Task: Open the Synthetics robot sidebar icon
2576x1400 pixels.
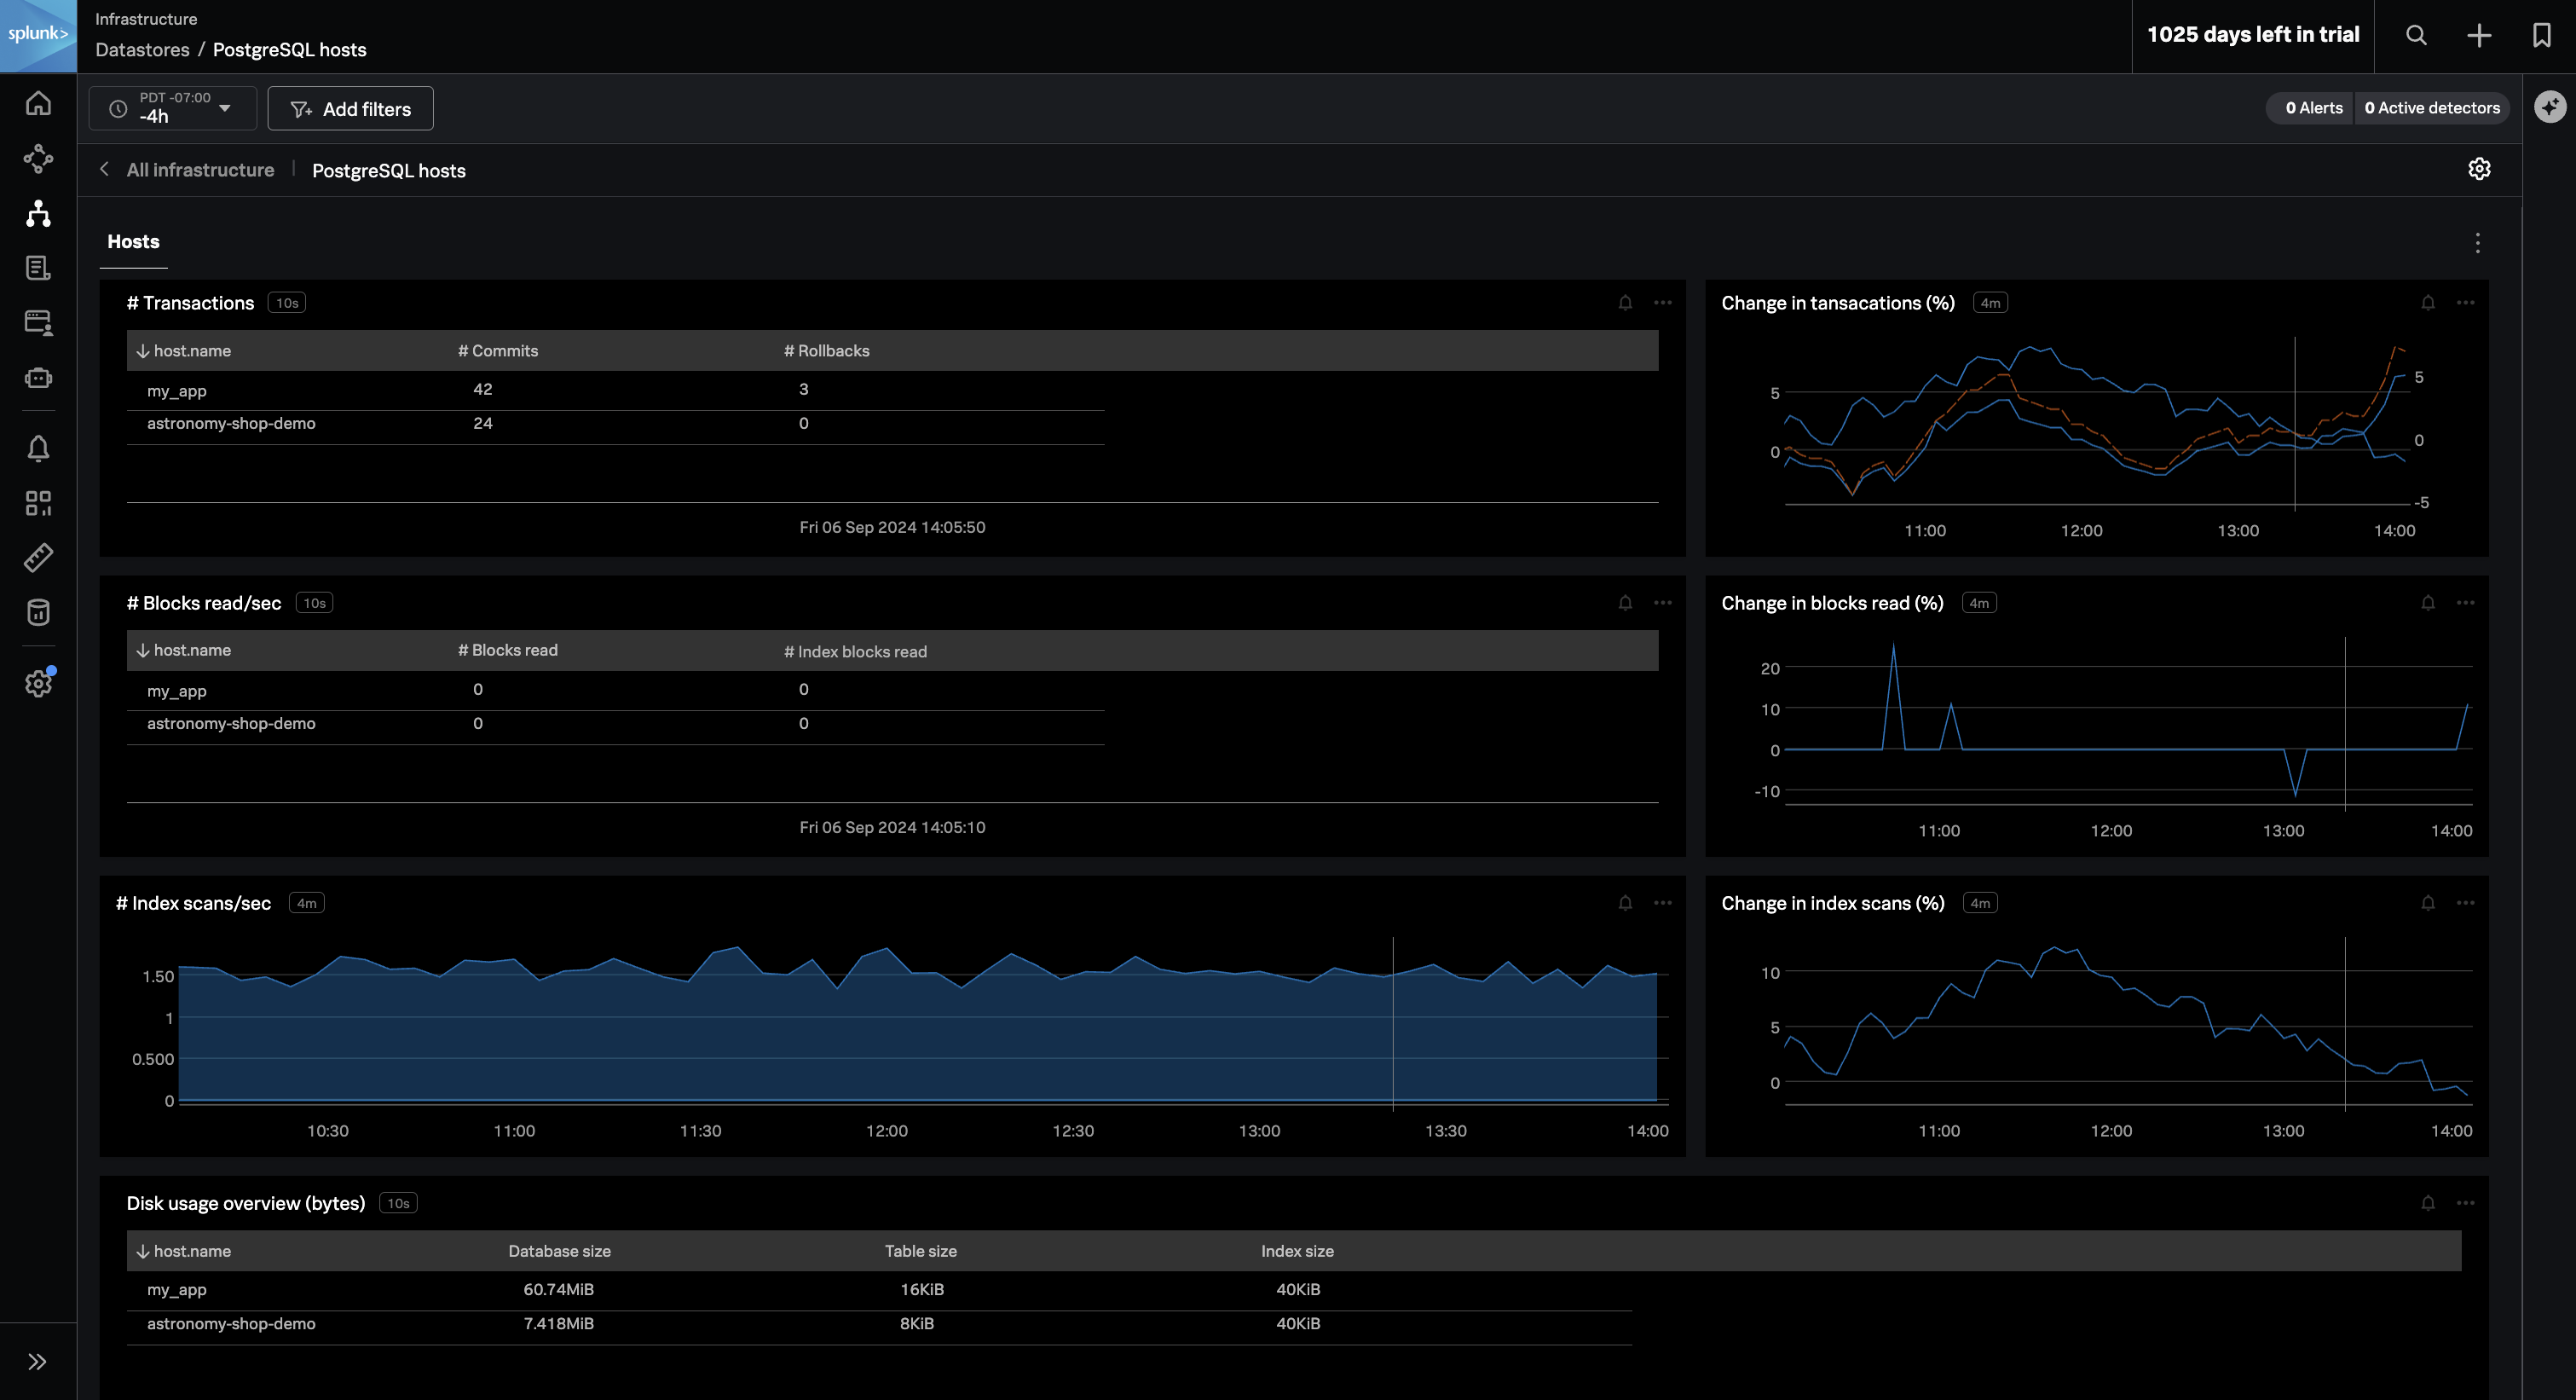Action: tap(38, 378)
